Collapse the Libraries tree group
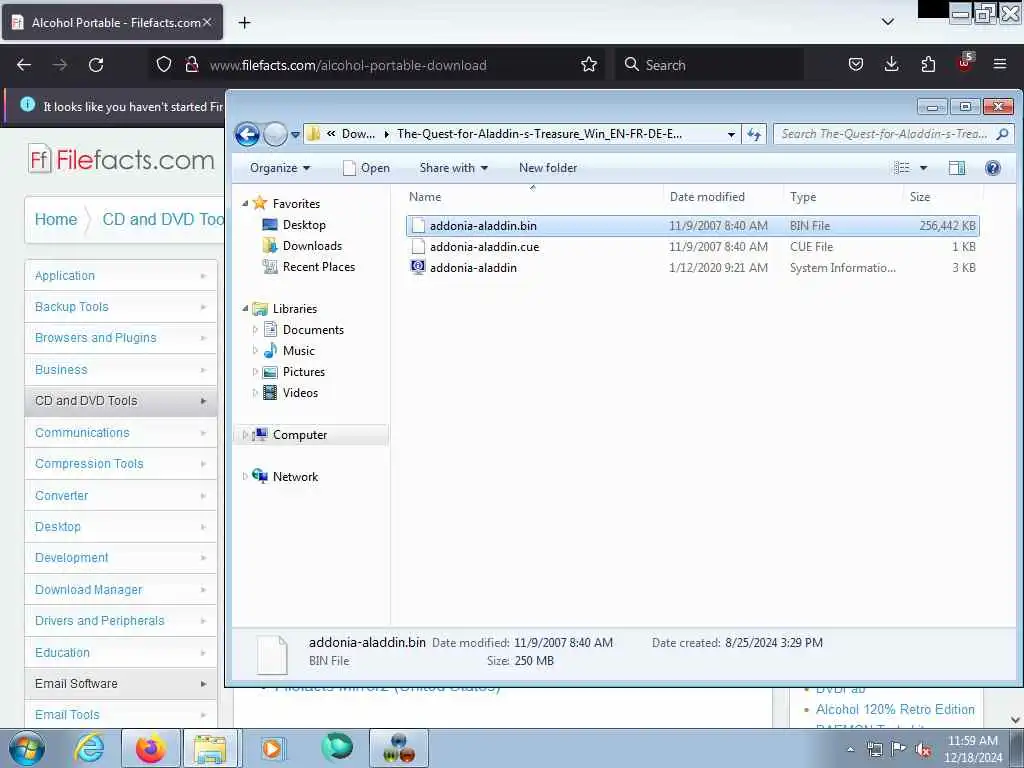 click(x=246, y=308)
